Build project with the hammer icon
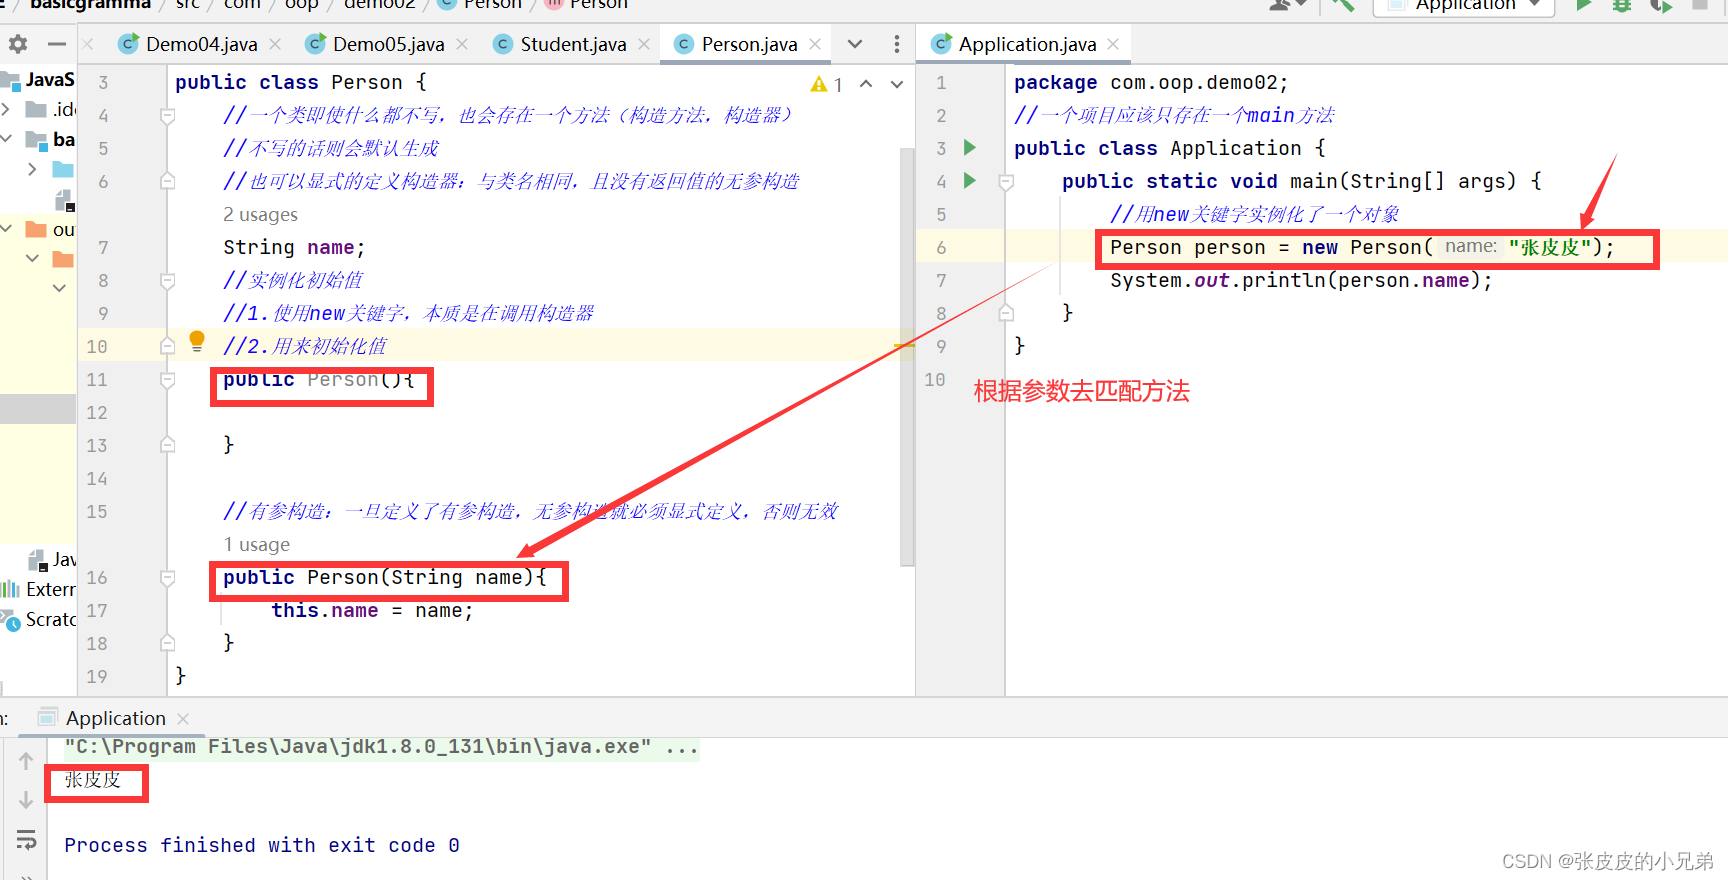Screen dimensions: 1728x880 (1342, 4)
